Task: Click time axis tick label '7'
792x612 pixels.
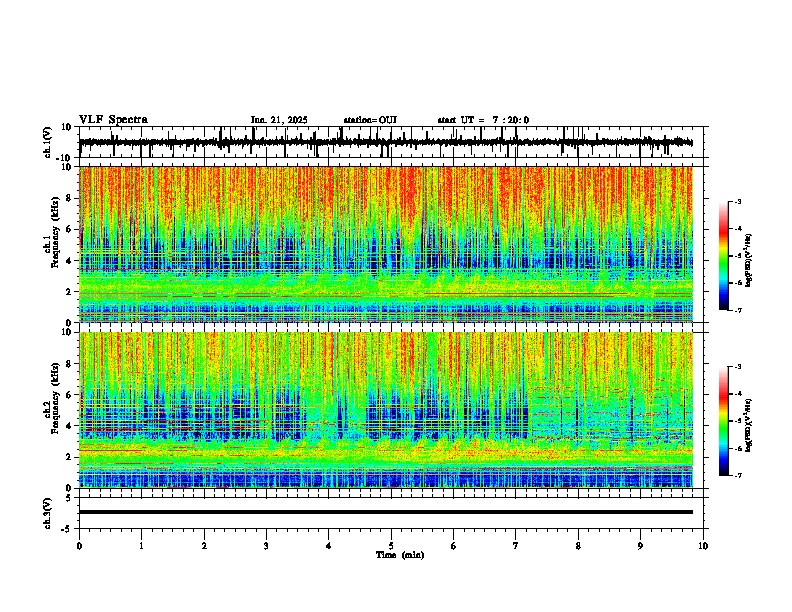Action: (516, 546)
